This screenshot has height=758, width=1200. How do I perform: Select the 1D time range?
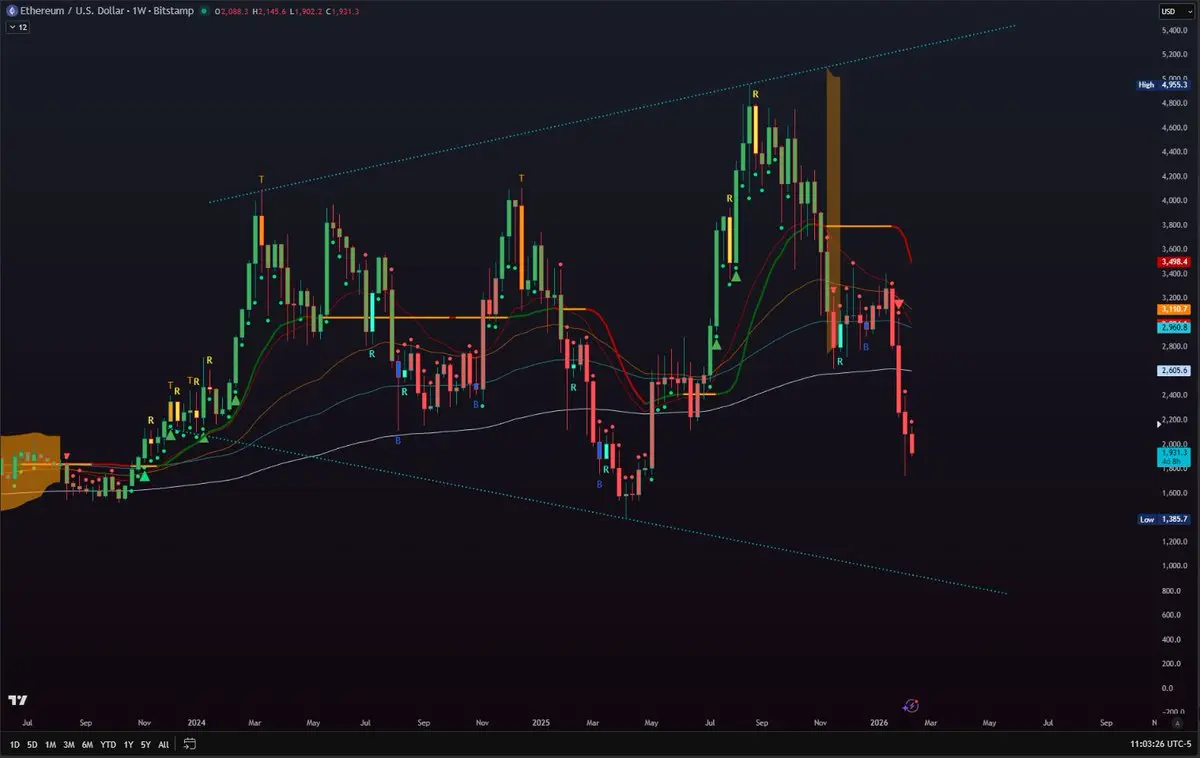[14, 744]
